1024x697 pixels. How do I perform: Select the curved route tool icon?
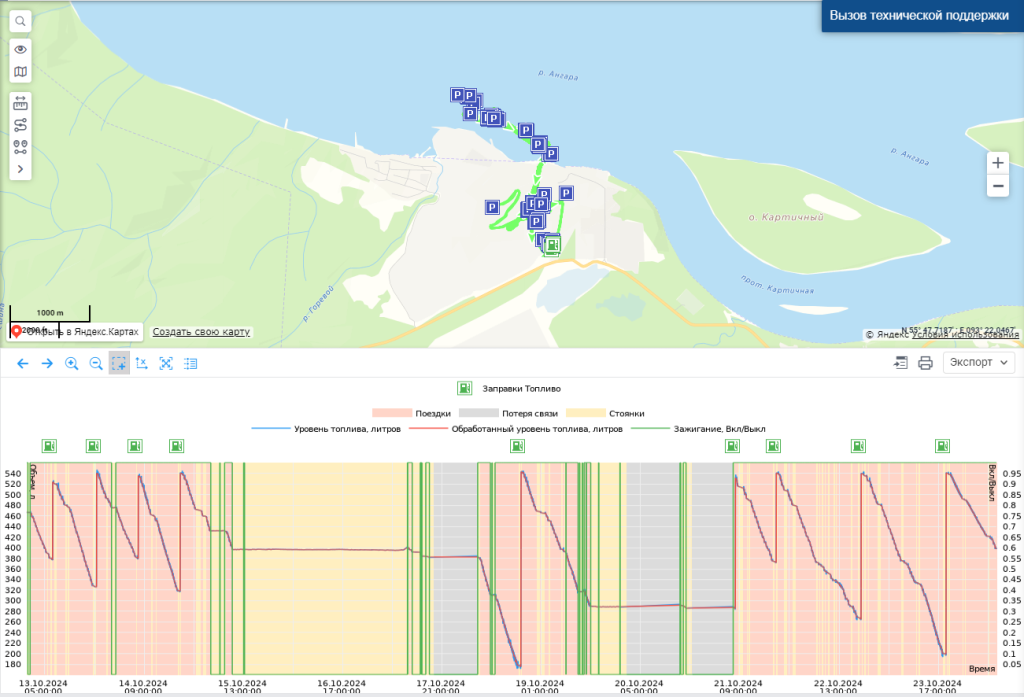pyautogui.click(x=20, y=125)
